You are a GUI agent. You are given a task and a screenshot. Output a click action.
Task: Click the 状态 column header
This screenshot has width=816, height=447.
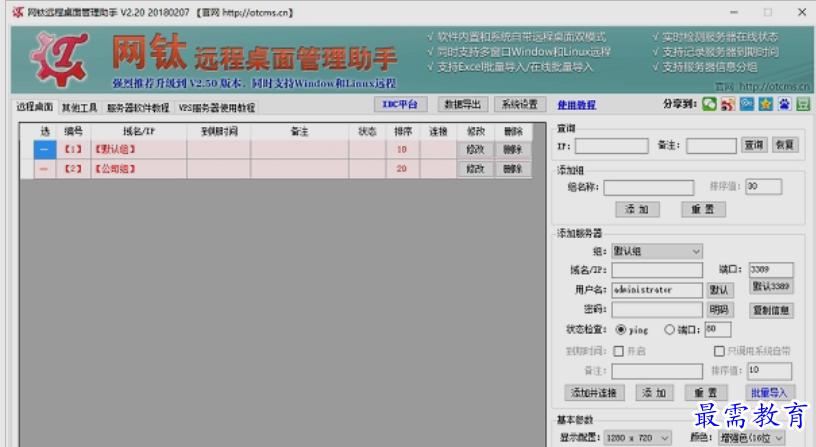pyautogui.click(x=367, y=132)
